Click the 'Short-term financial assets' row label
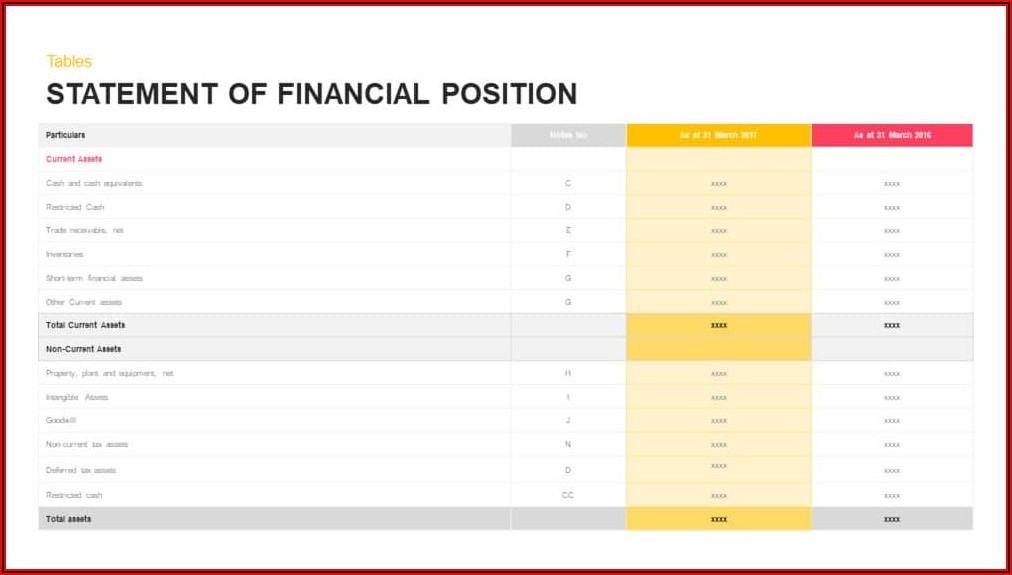 click(x=95, y=278)
